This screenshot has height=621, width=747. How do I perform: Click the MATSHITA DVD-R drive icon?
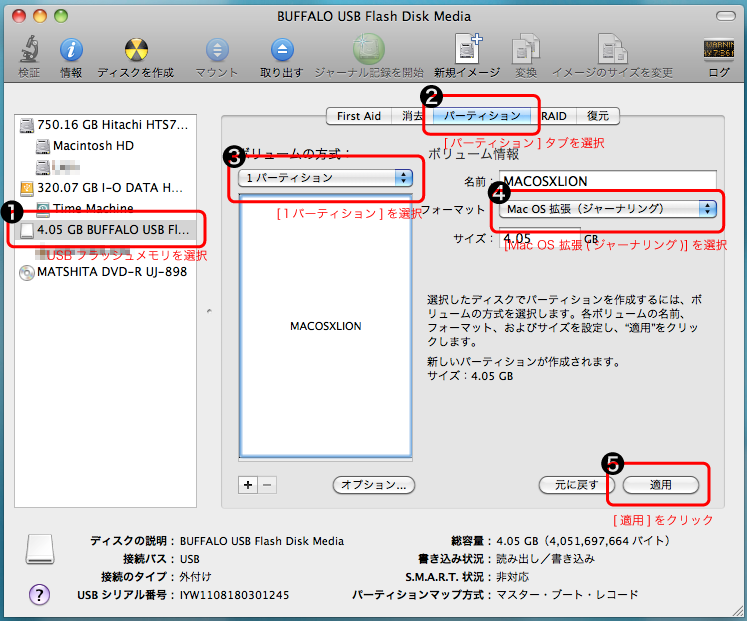27,272
